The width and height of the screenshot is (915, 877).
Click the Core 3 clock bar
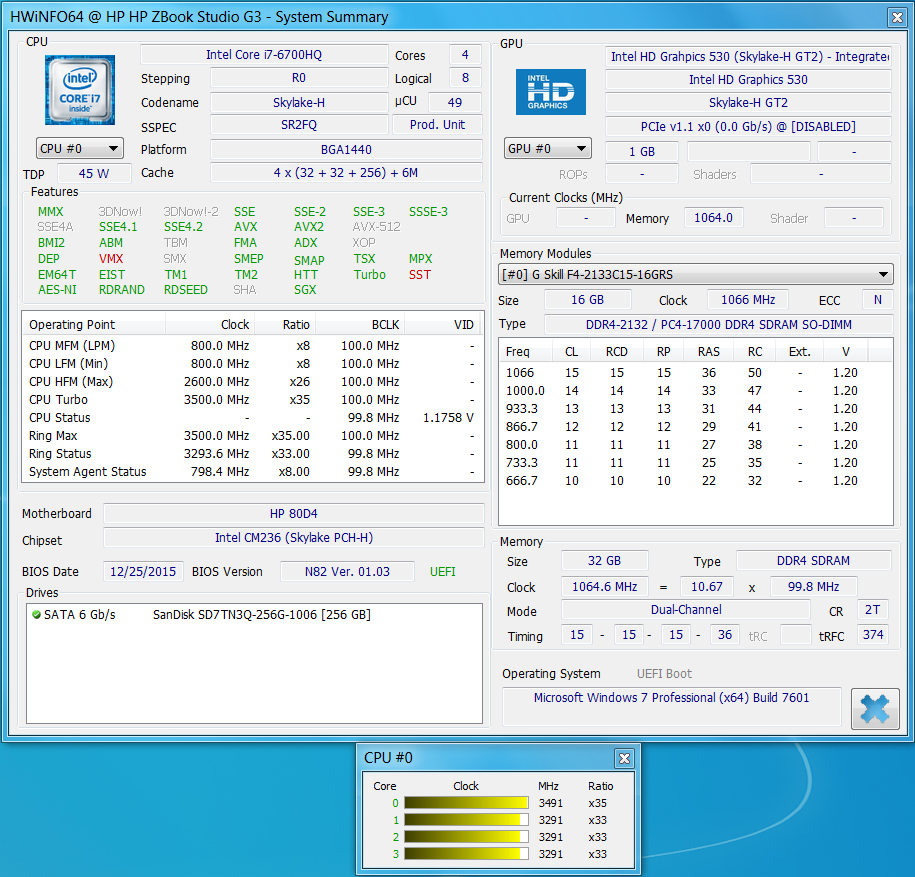(466, 854)
